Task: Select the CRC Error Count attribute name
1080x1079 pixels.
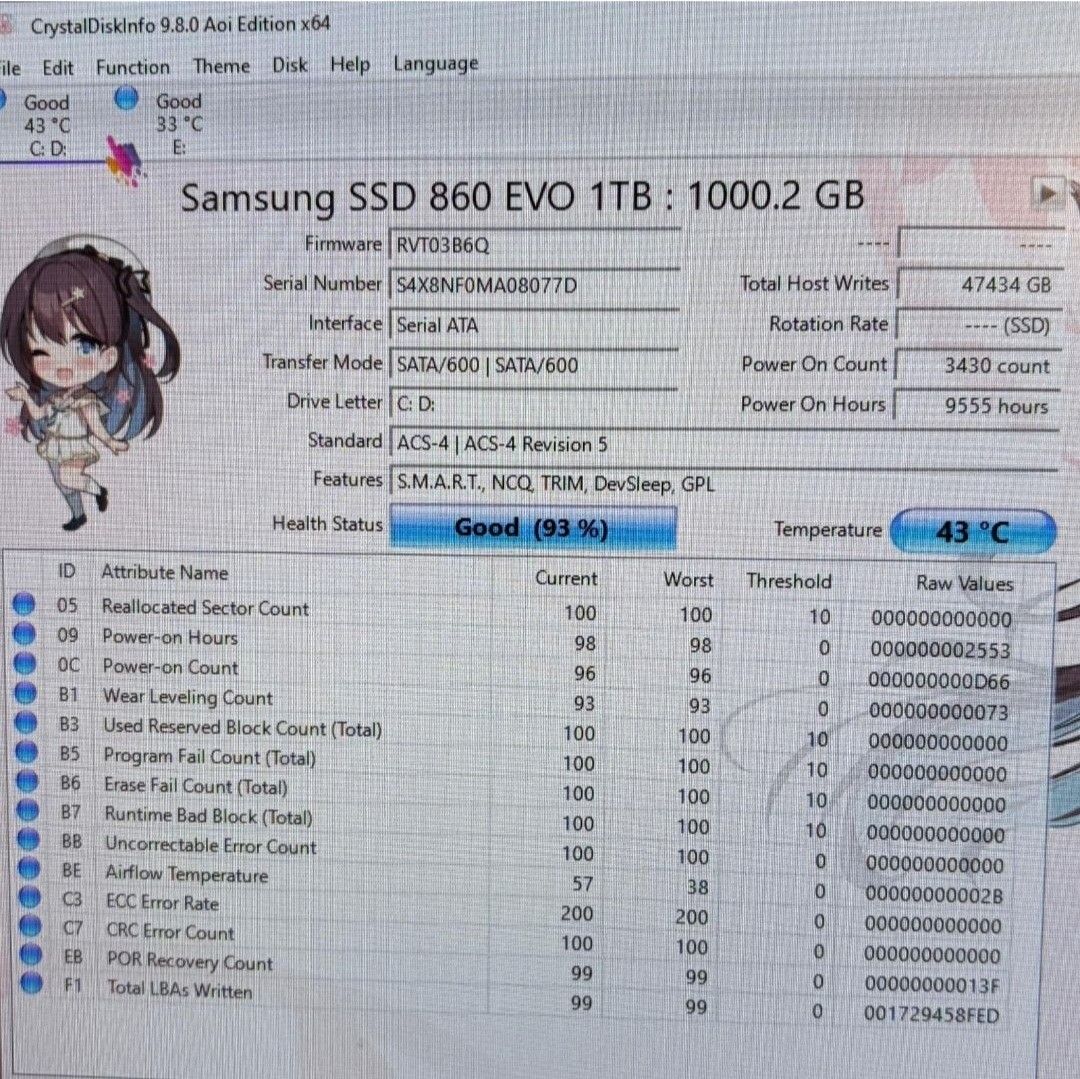Action: point(170,932)
